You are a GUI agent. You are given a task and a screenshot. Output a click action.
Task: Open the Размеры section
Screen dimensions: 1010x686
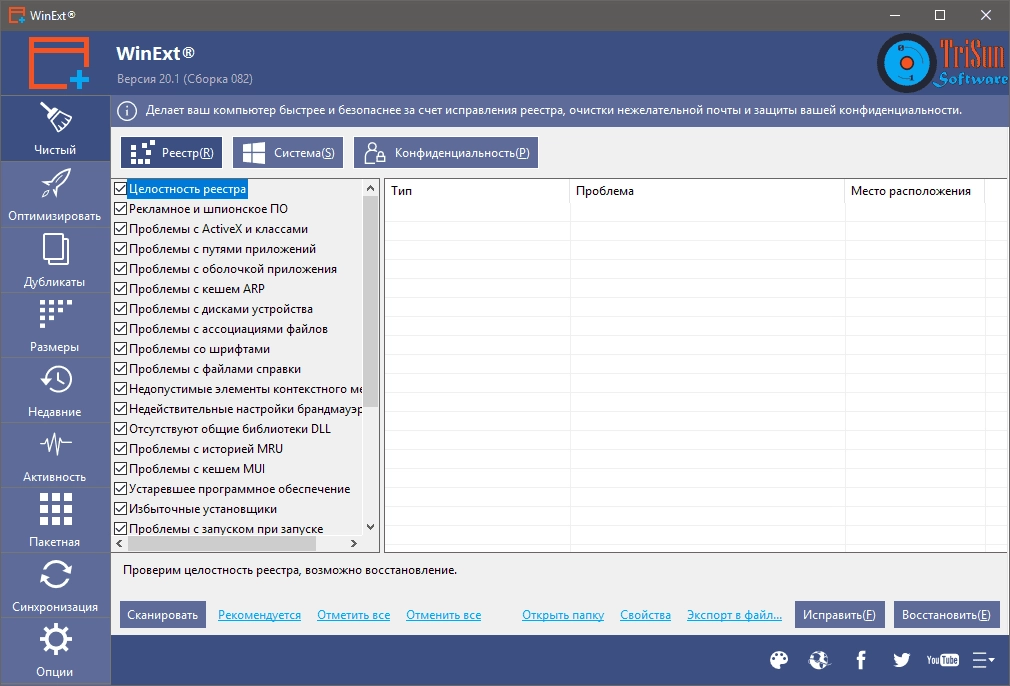55,325
